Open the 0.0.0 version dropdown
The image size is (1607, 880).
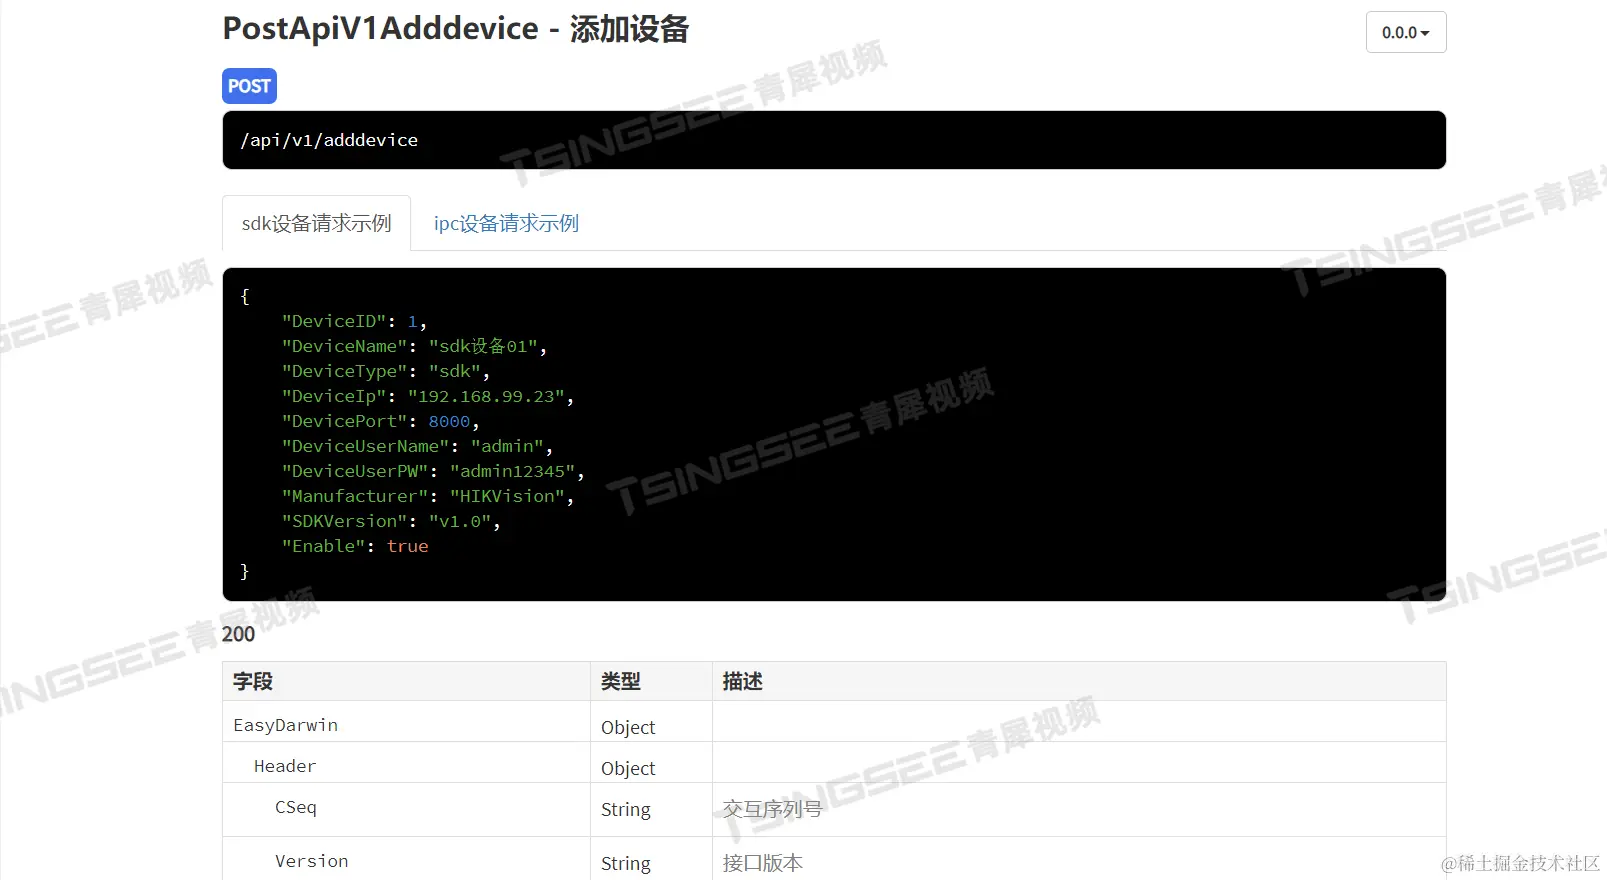(1405, 32)
